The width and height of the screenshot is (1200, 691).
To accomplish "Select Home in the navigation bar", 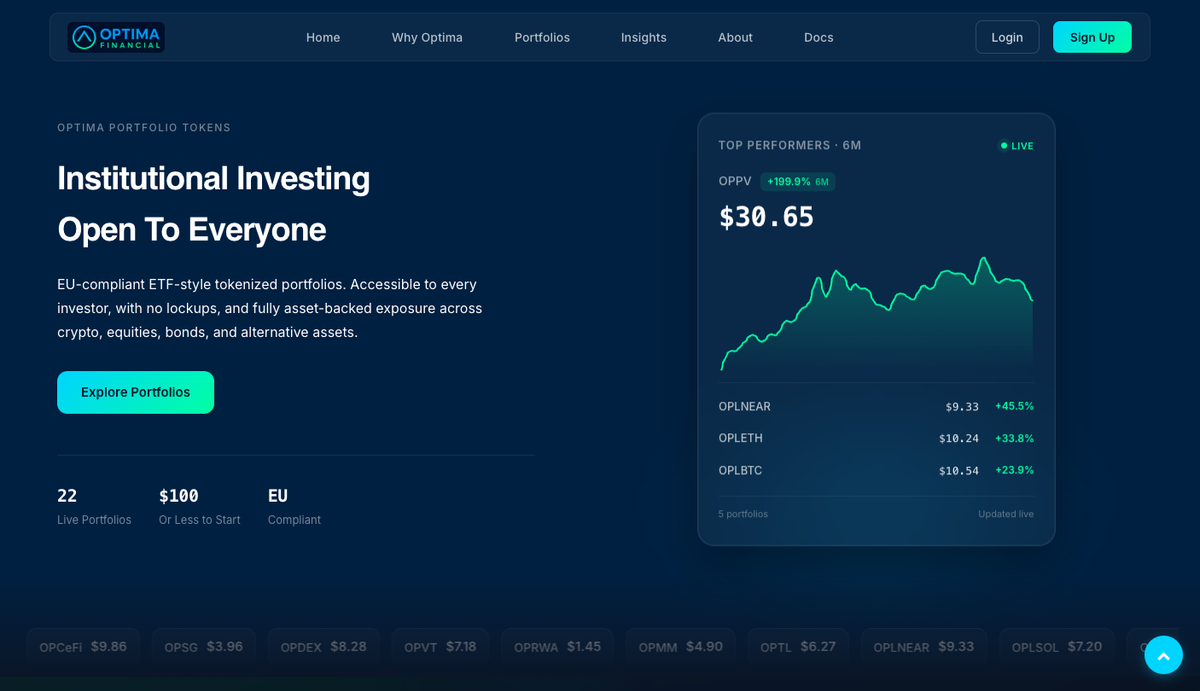I will (322, 37).
